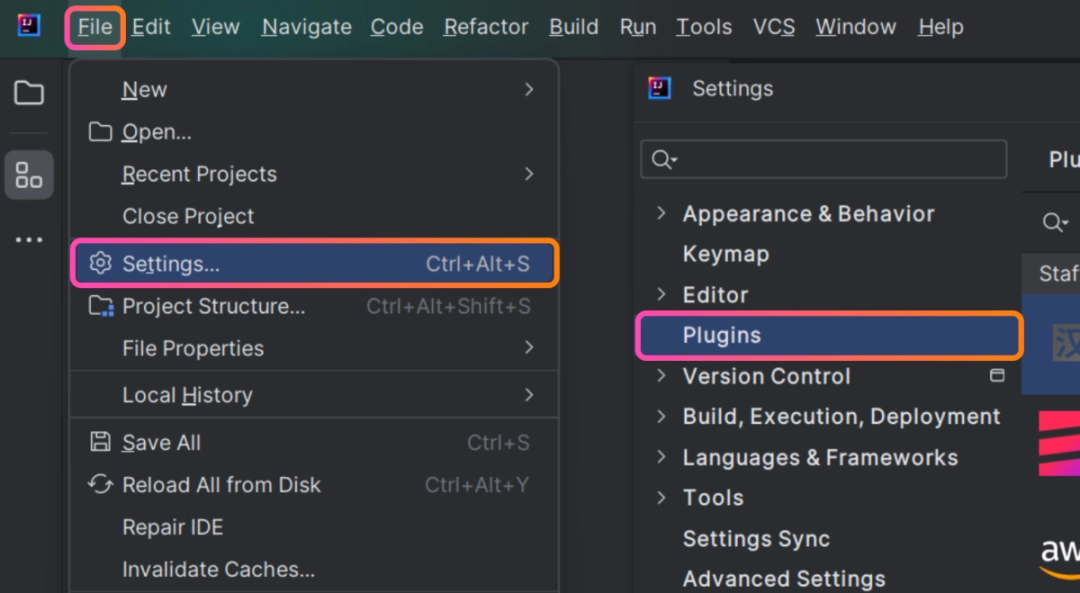Screen dimensions: 1080x593
Task: Click the IntelliJ IDEA logo in title bar
Action: click(x=29, y=26)
